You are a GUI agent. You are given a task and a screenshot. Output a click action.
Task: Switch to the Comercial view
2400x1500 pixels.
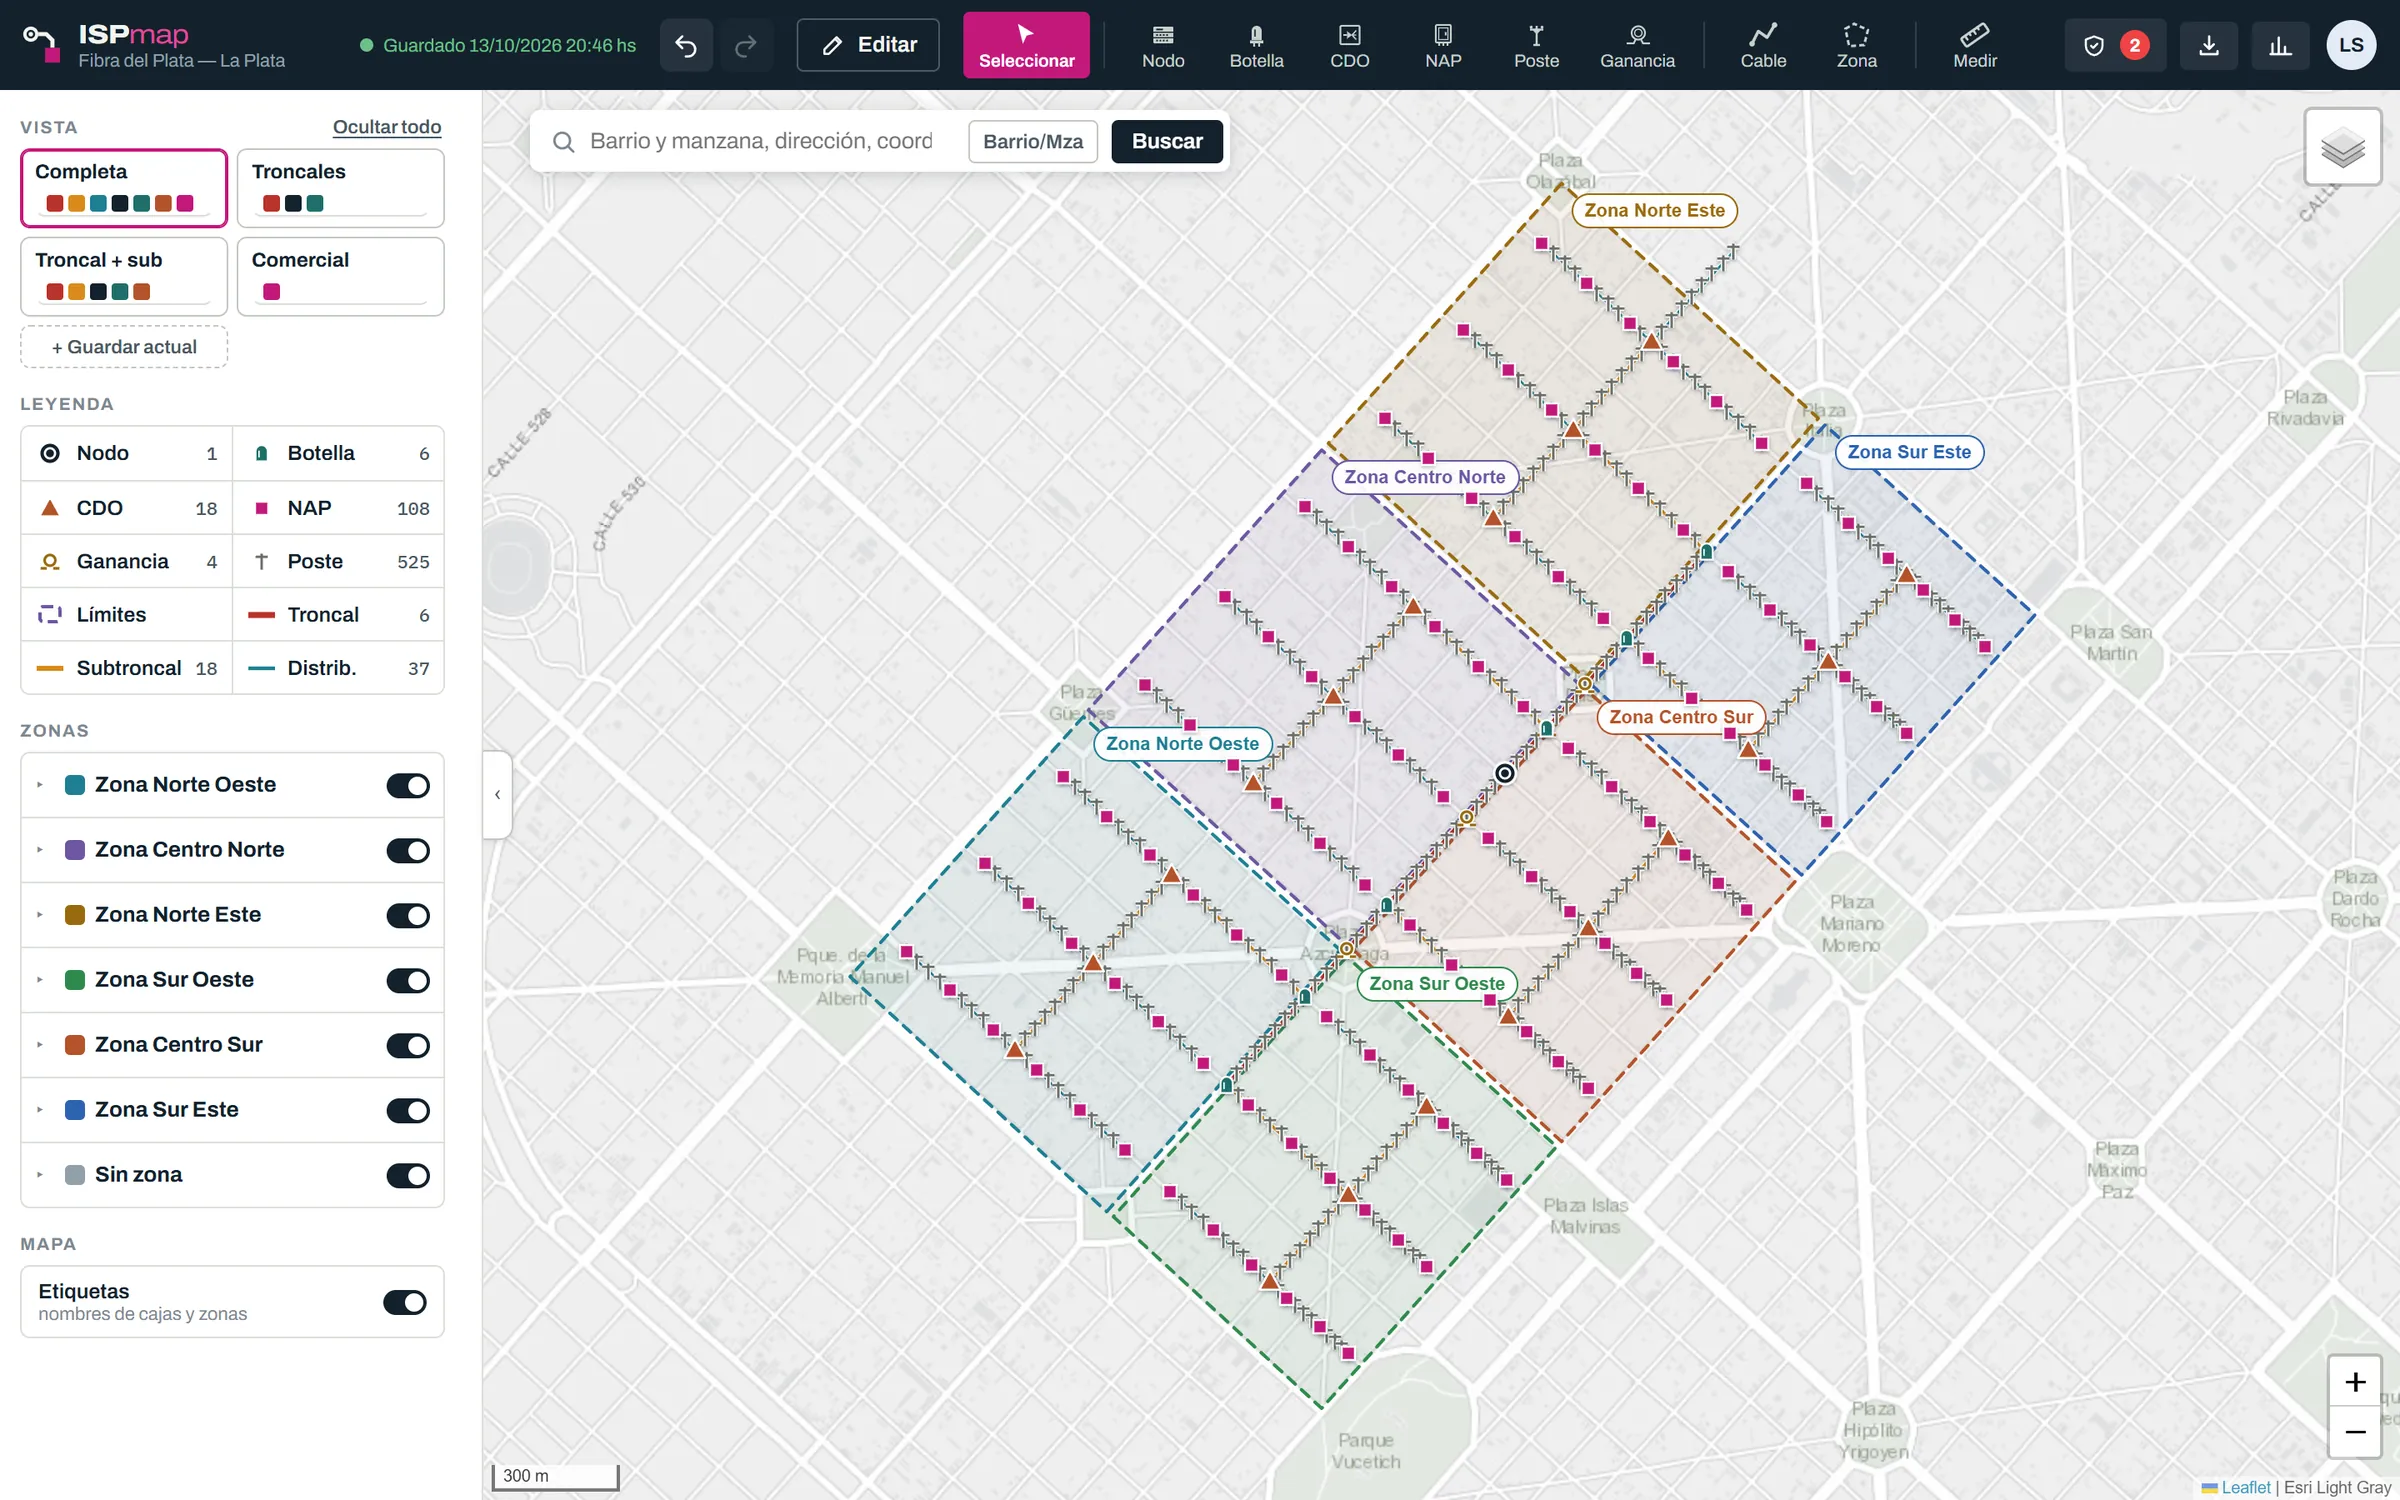340,276
